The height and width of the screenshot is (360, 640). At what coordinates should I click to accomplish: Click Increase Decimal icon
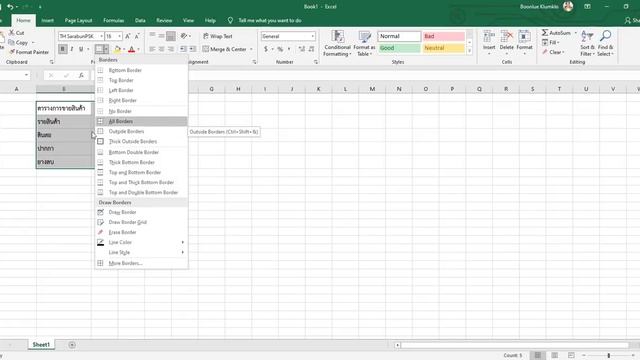point(302,49)
